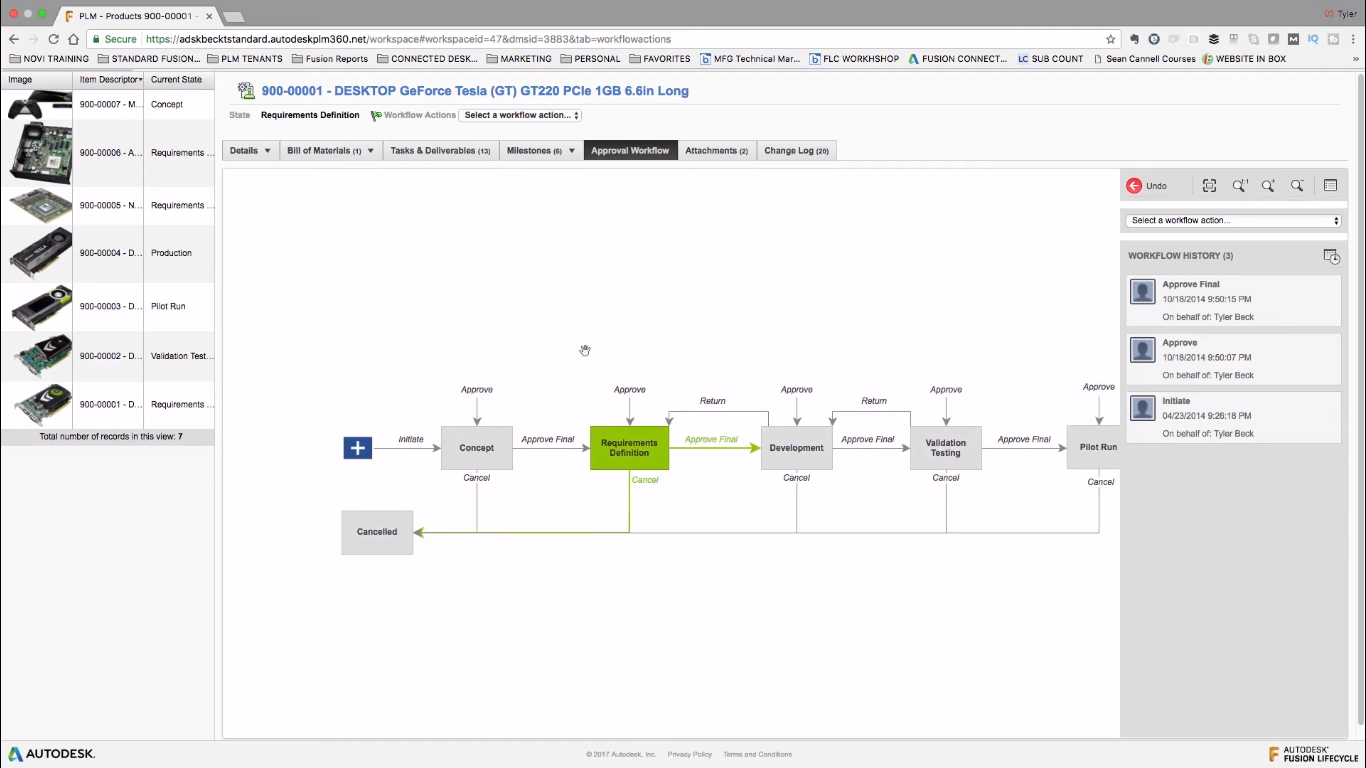Open the Fusion Reports bookmark folder
1366x768 pixels.
click(329, 59)
